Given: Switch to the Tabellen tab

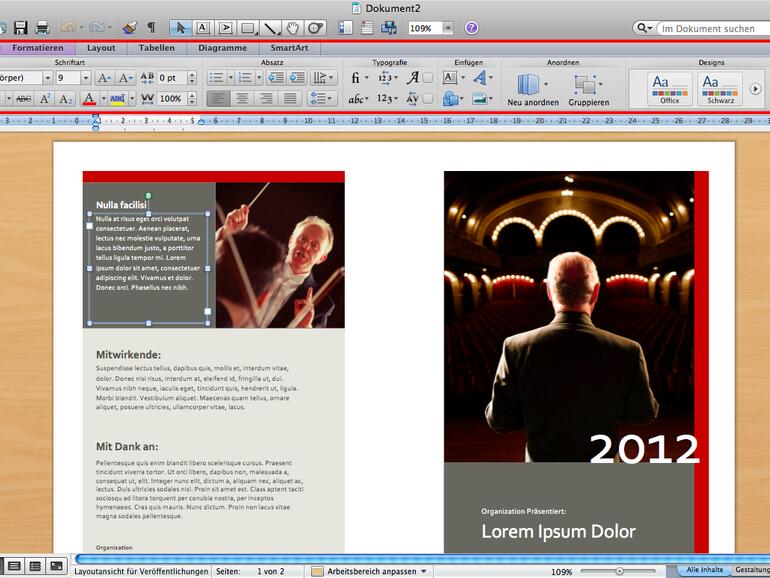Looking at the screenshot, I should pyautogui.click(x=156, y=48).
